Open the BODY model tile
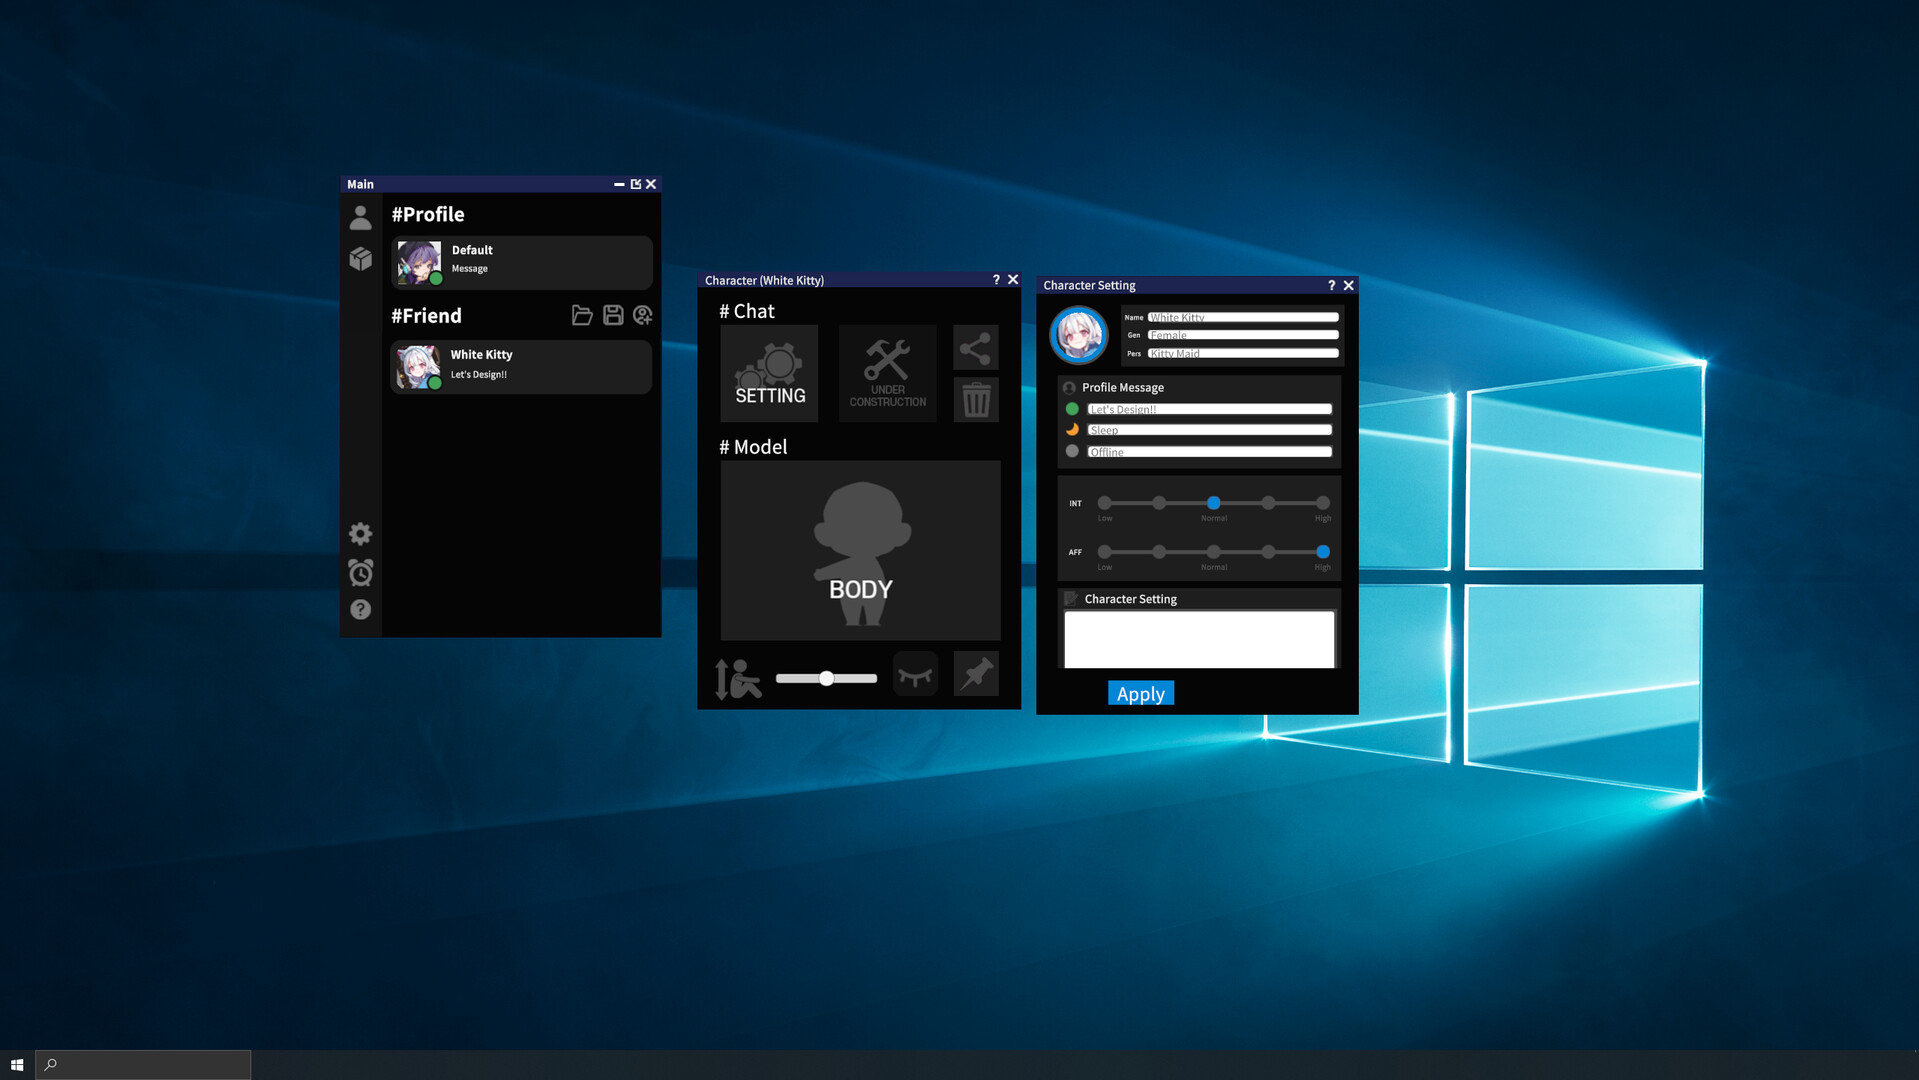1919x1080 pixels. (x=860, y=550)
